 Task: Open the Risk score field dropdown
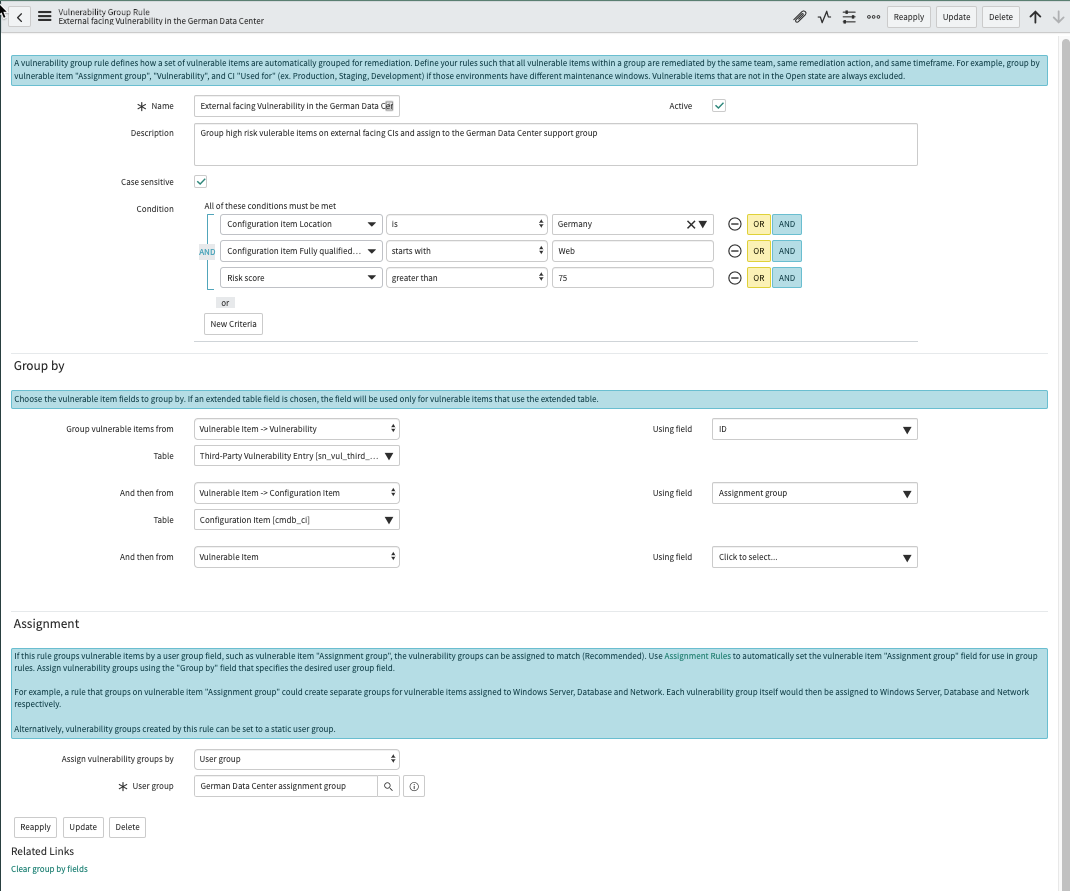[x=301, y=278]
